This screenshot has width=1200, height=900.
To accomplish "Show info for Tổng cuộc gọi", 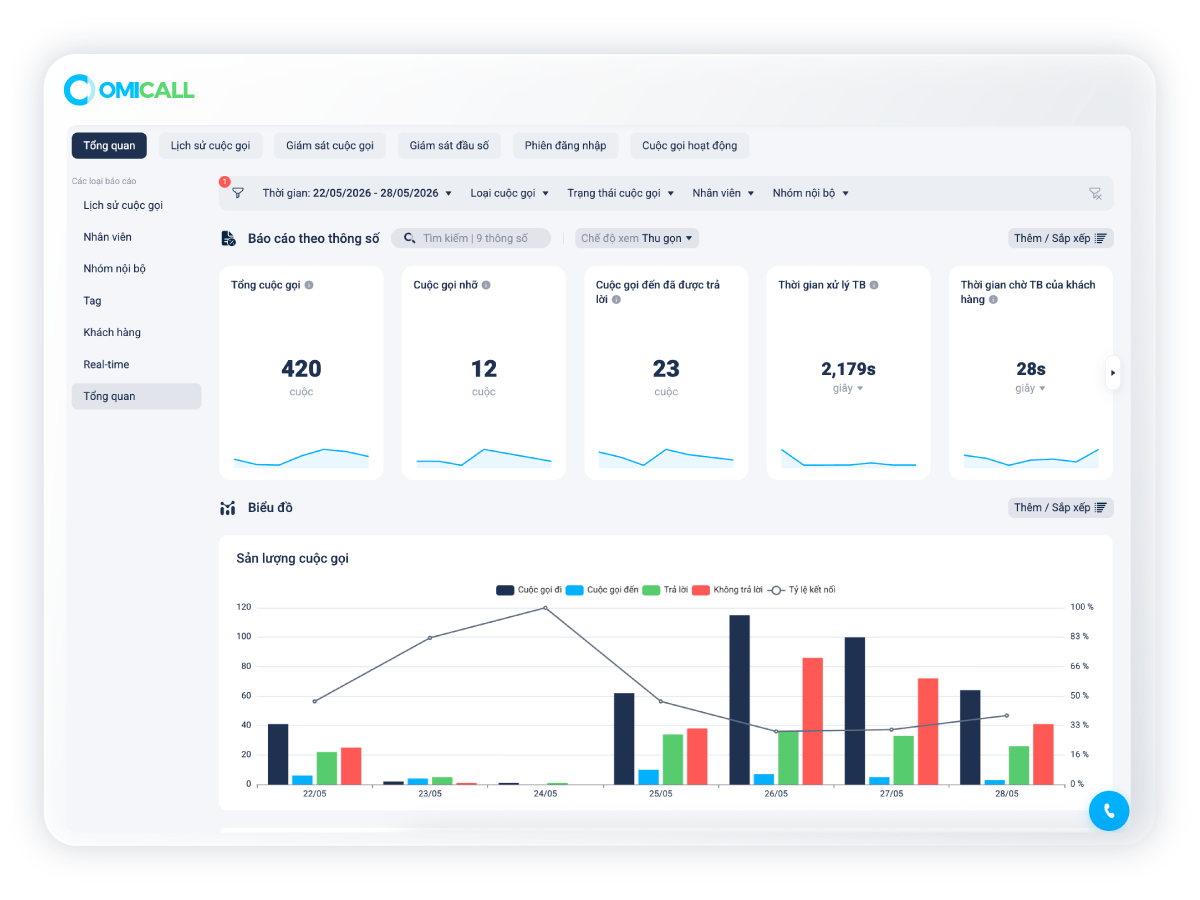I will coord(309,285).
